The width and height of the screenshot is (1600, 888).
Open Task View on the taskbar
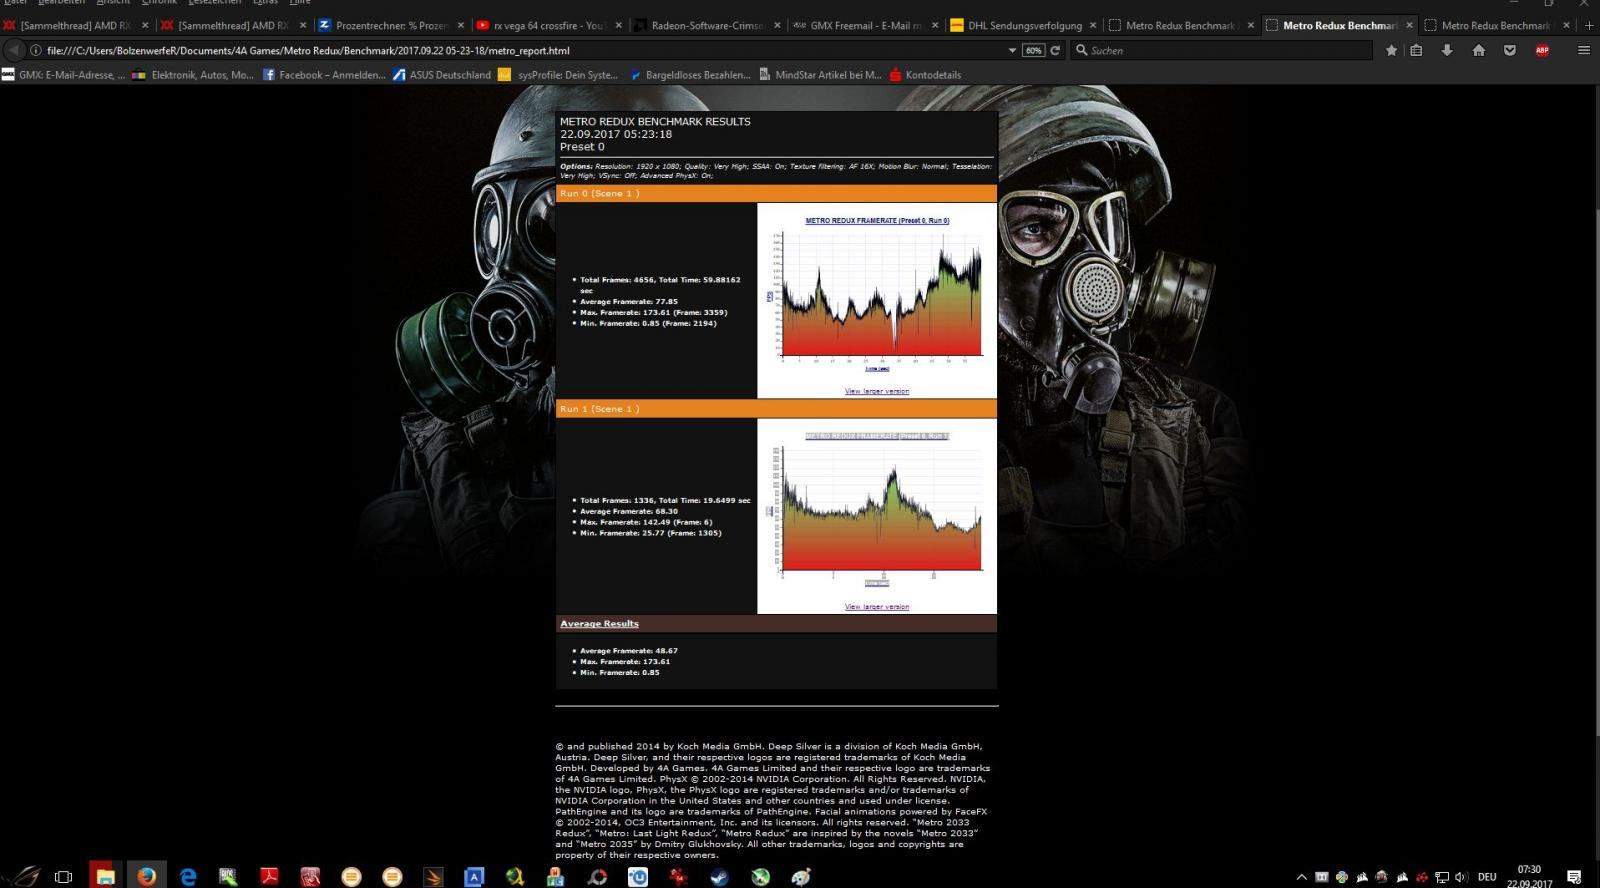(x=63, y=877)
